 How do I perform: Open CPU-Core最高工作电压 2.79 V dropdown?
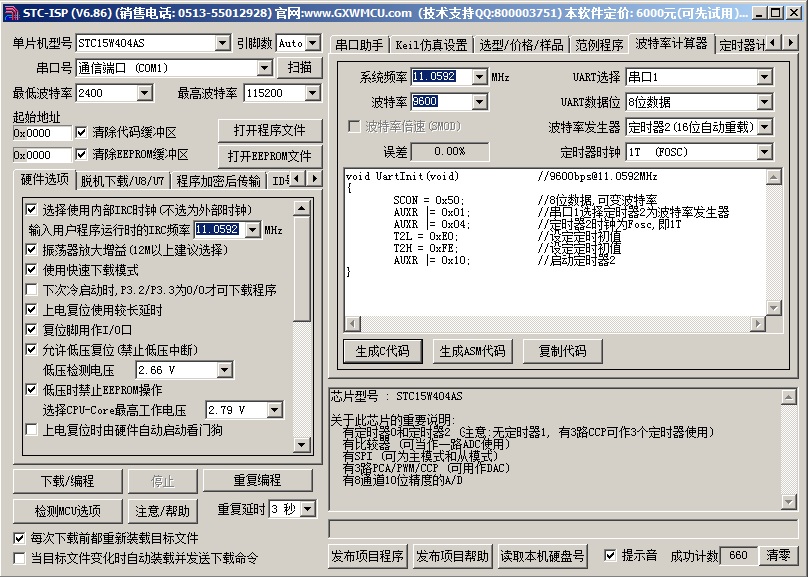(275, 410)
